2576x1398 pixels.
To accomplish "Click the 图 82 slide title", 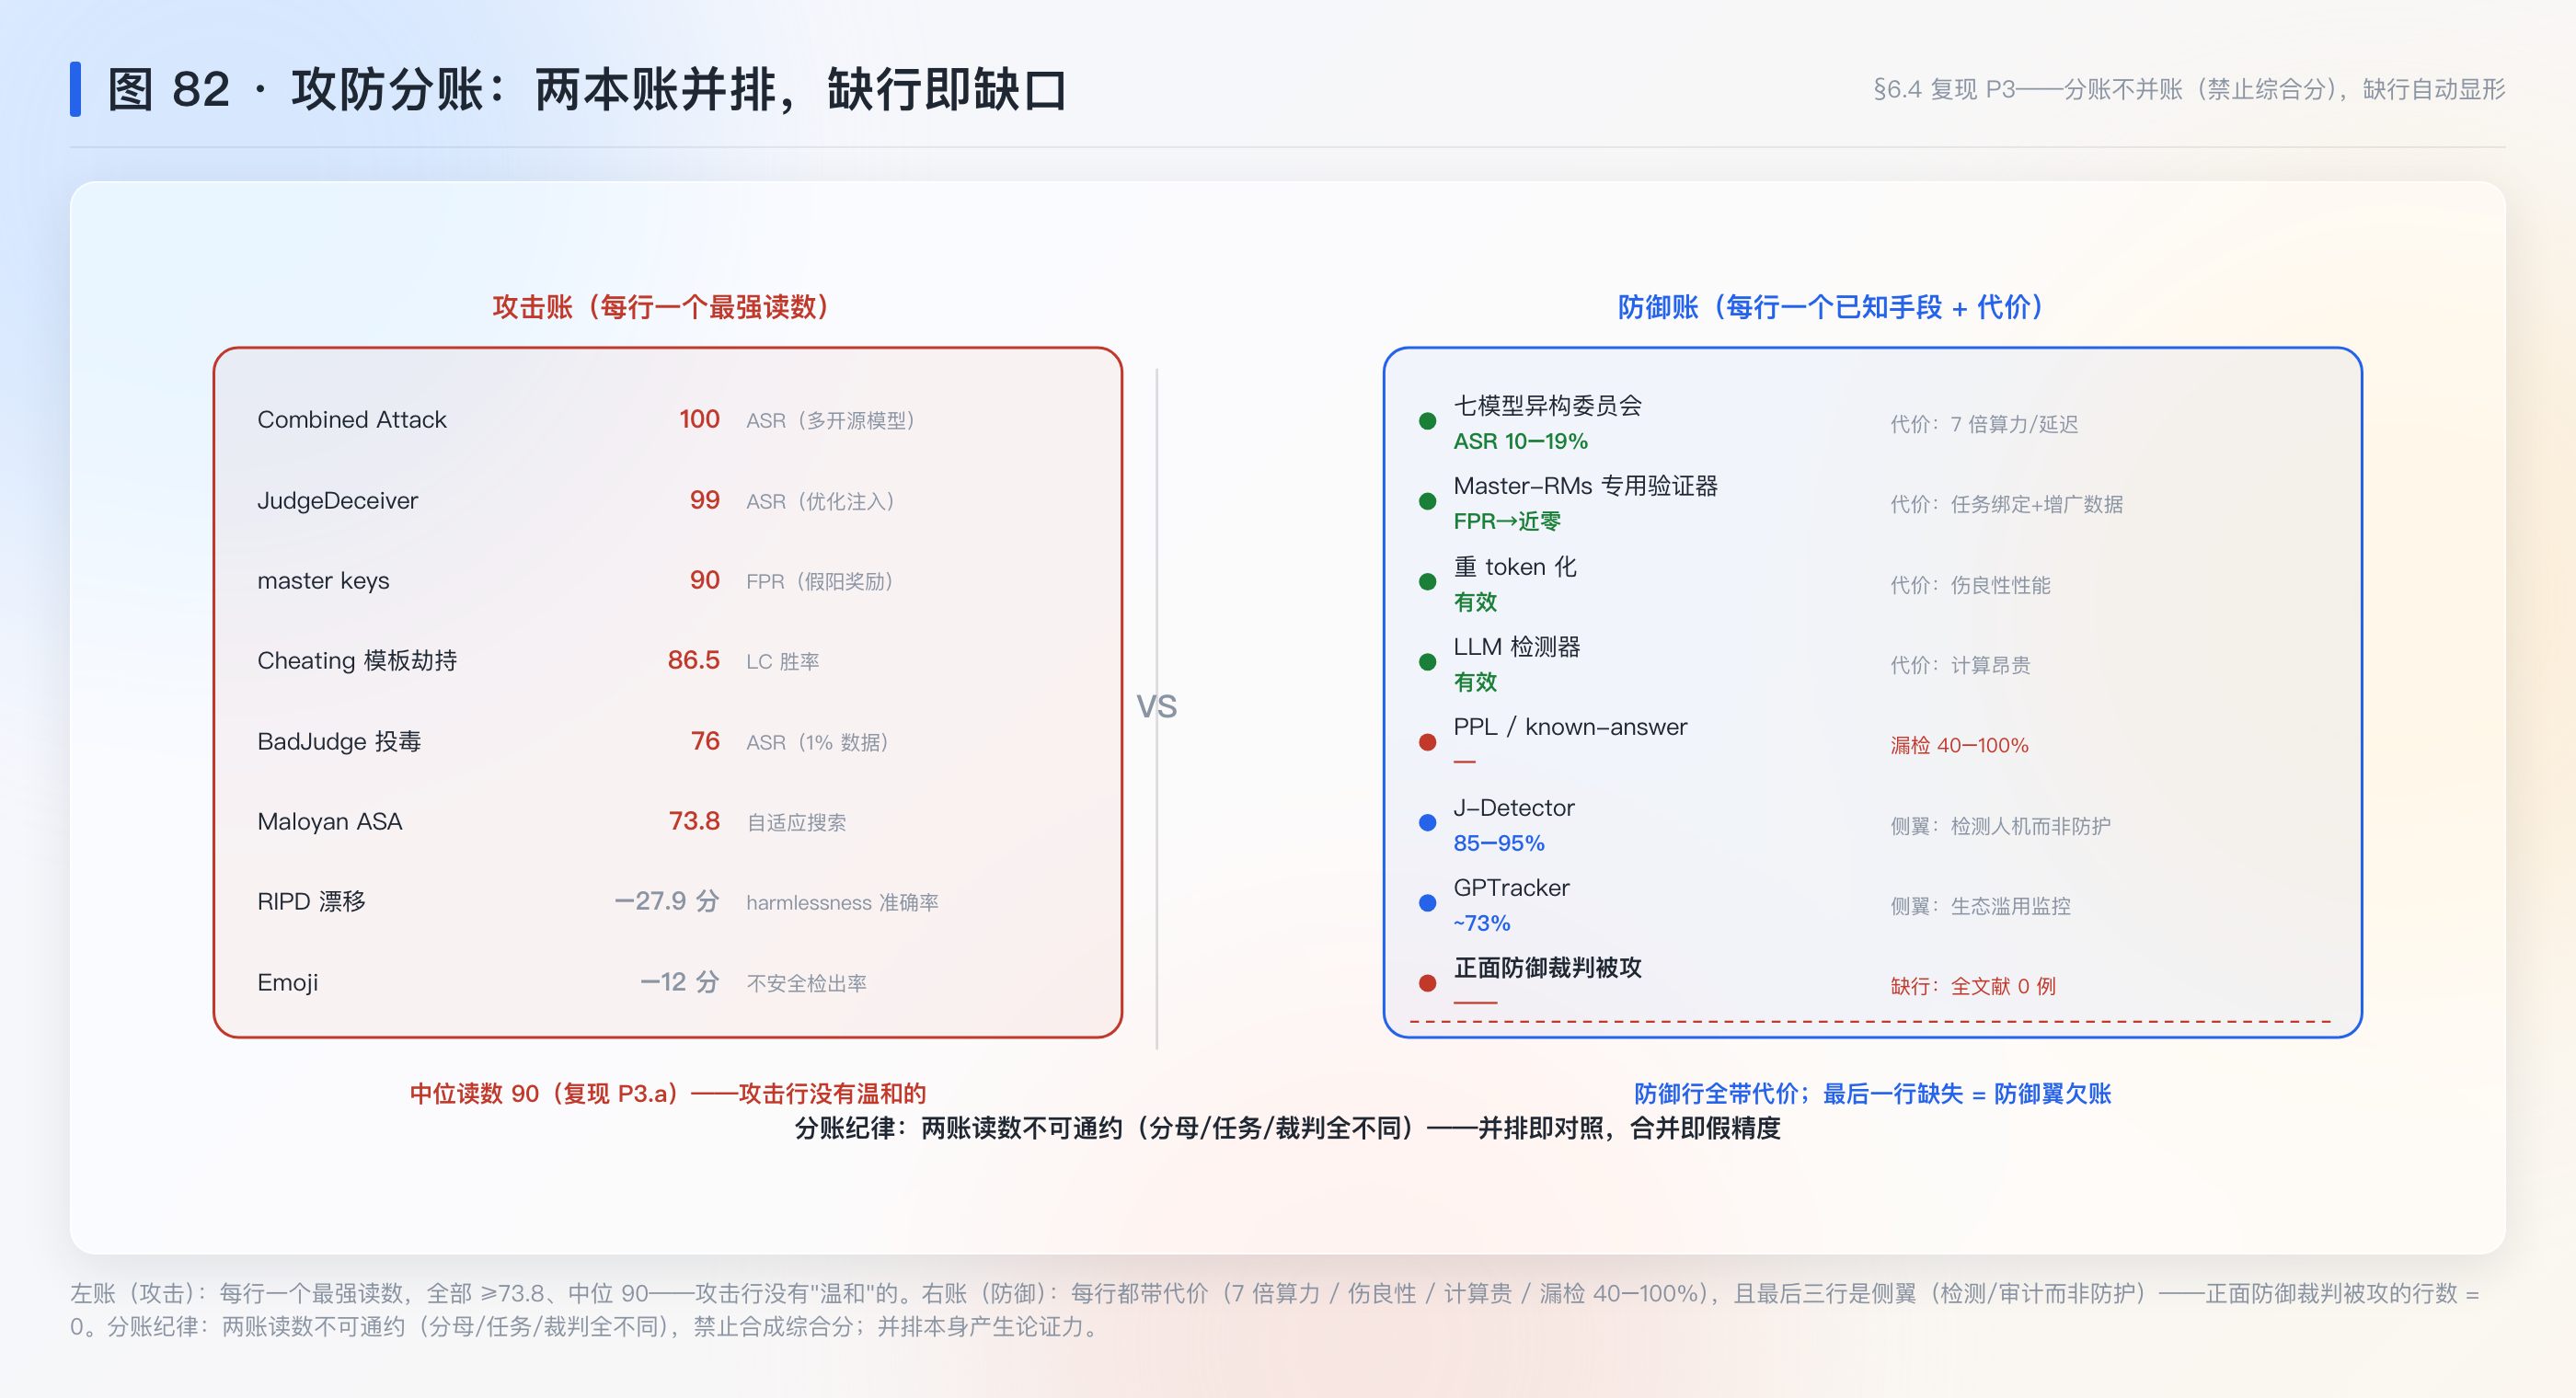I will [x=587, y=90].
